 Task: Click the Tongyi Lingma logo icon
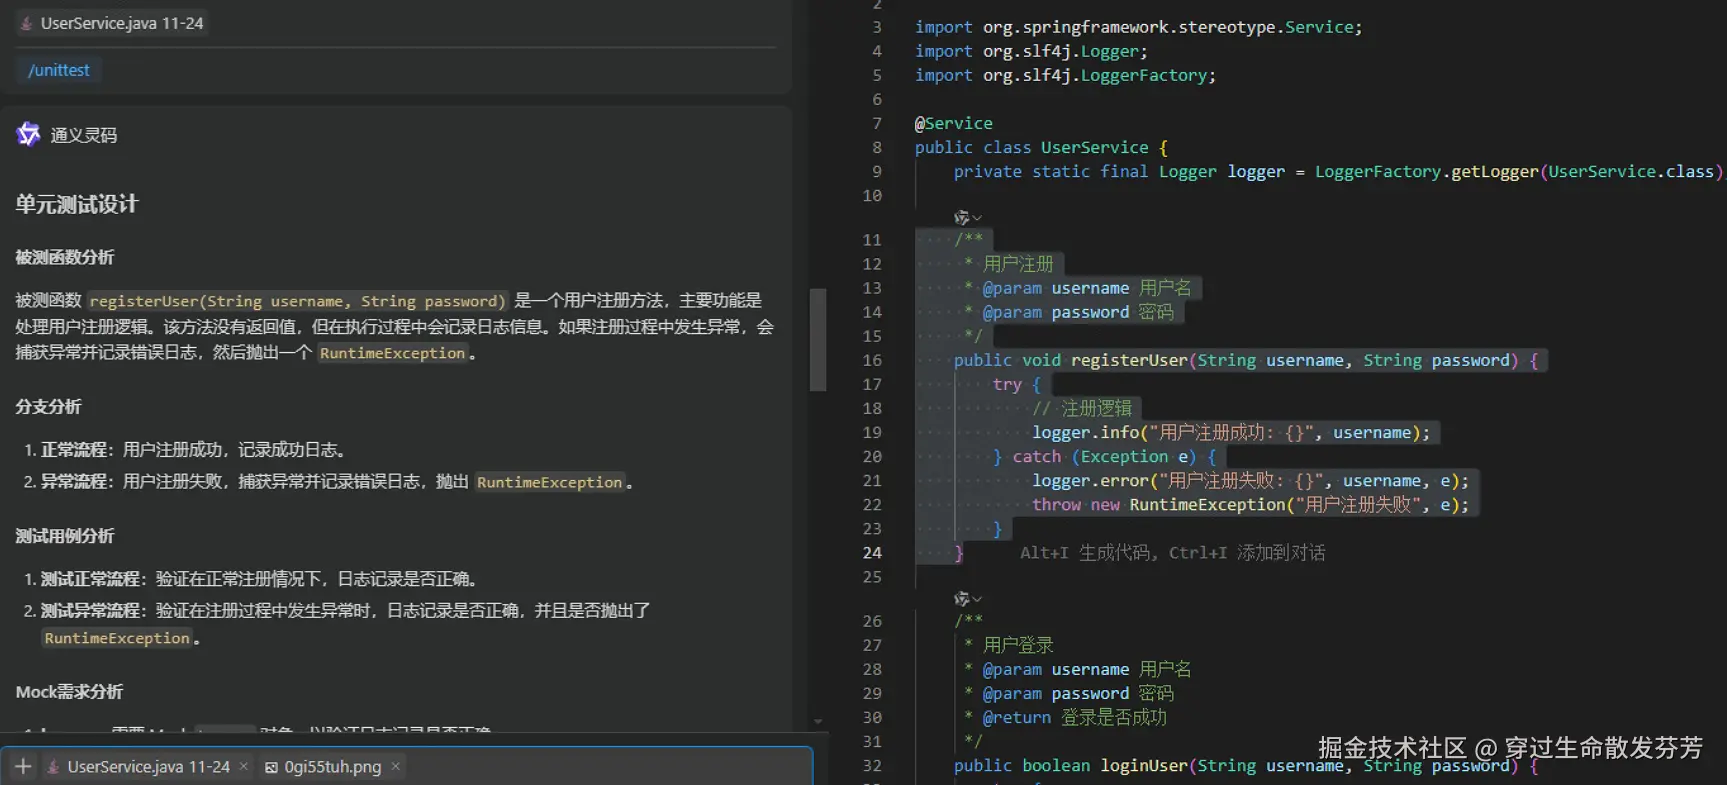(x=28, y=134)
